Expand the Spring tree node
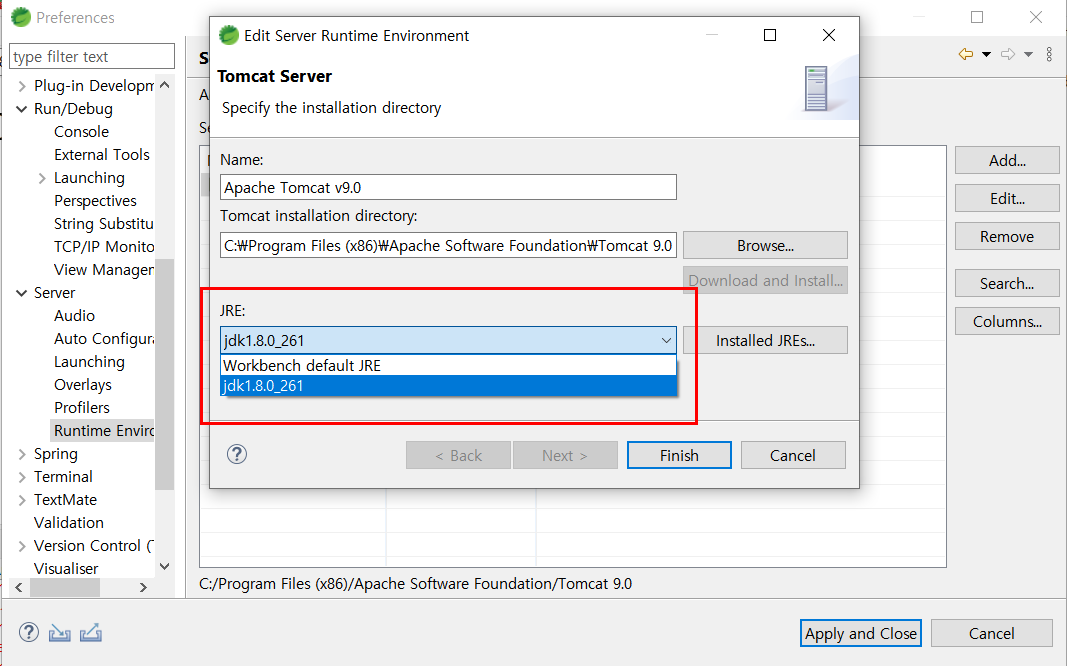The image size is (1067, 666). pos(22,454)
